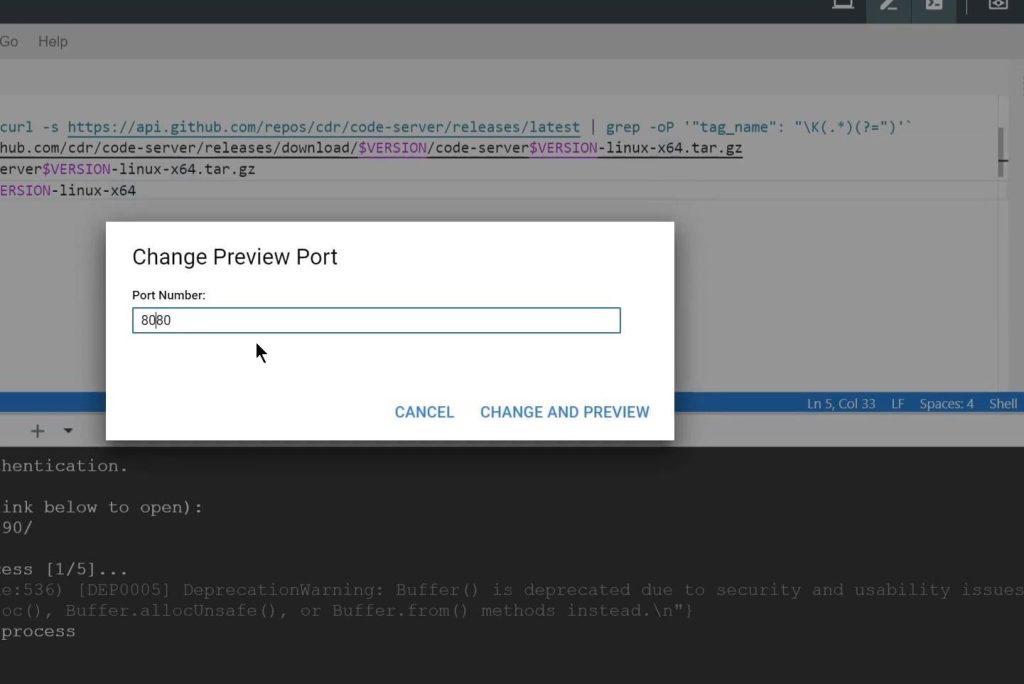Image resolution: width=1024 pixels, height=684 pixels.
Task: Click the Spaces: 4 indentation indicator
Action: coord(945,403)
